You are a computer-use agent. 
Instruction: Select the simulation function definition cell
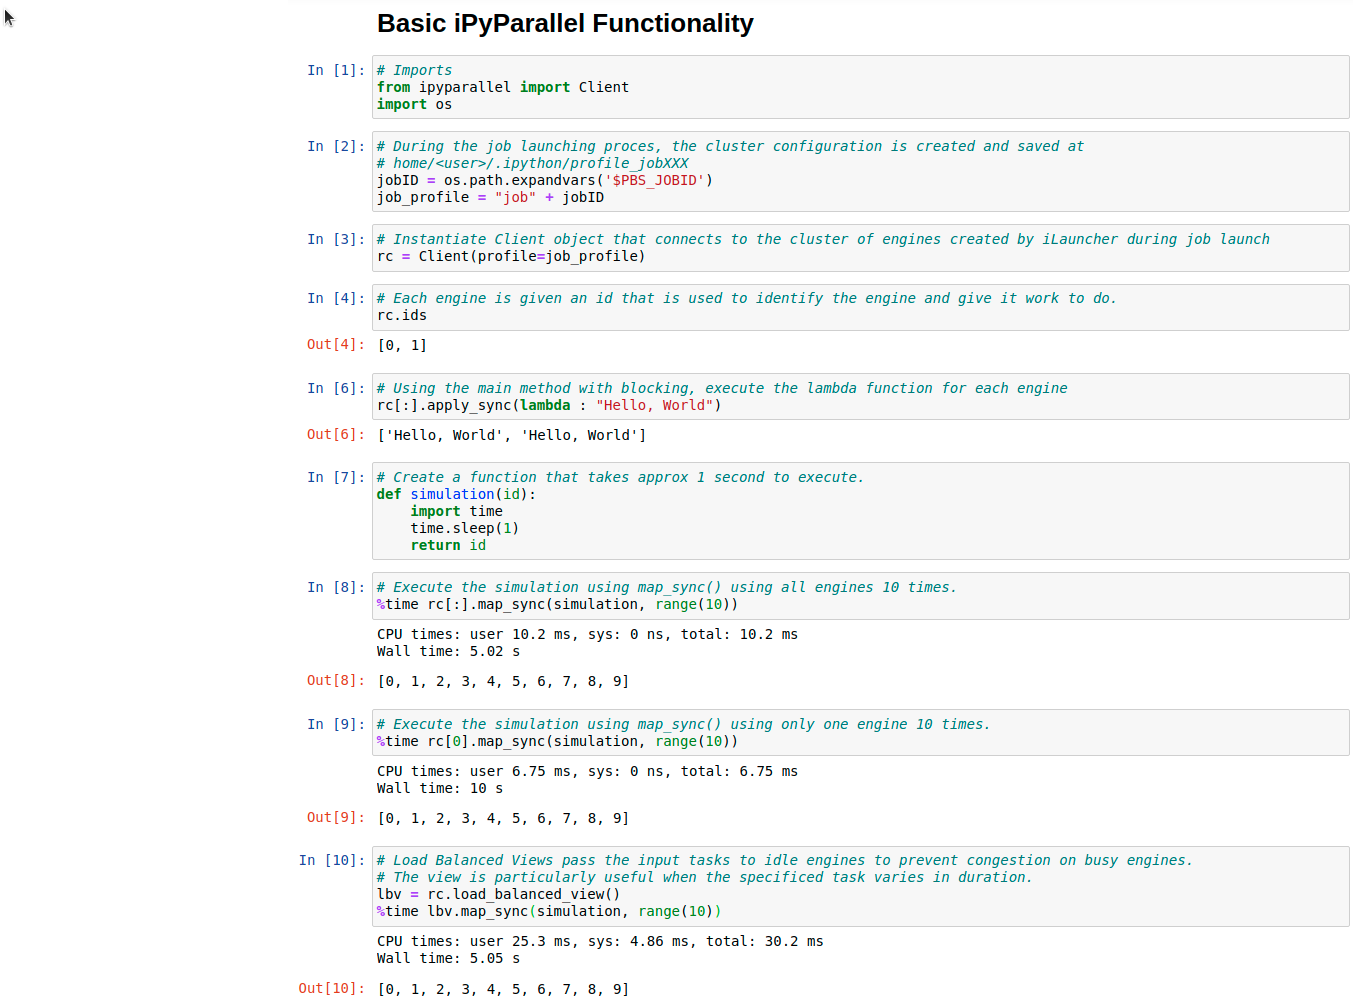[860, 511]
